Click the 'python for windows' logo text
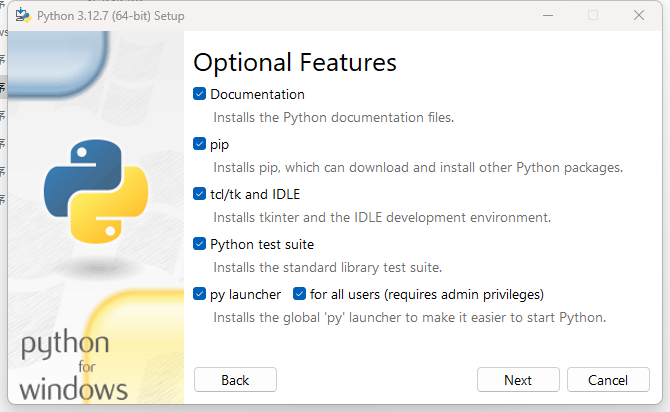The width and height of the screenshot is (670, 412). click(73, 366)
